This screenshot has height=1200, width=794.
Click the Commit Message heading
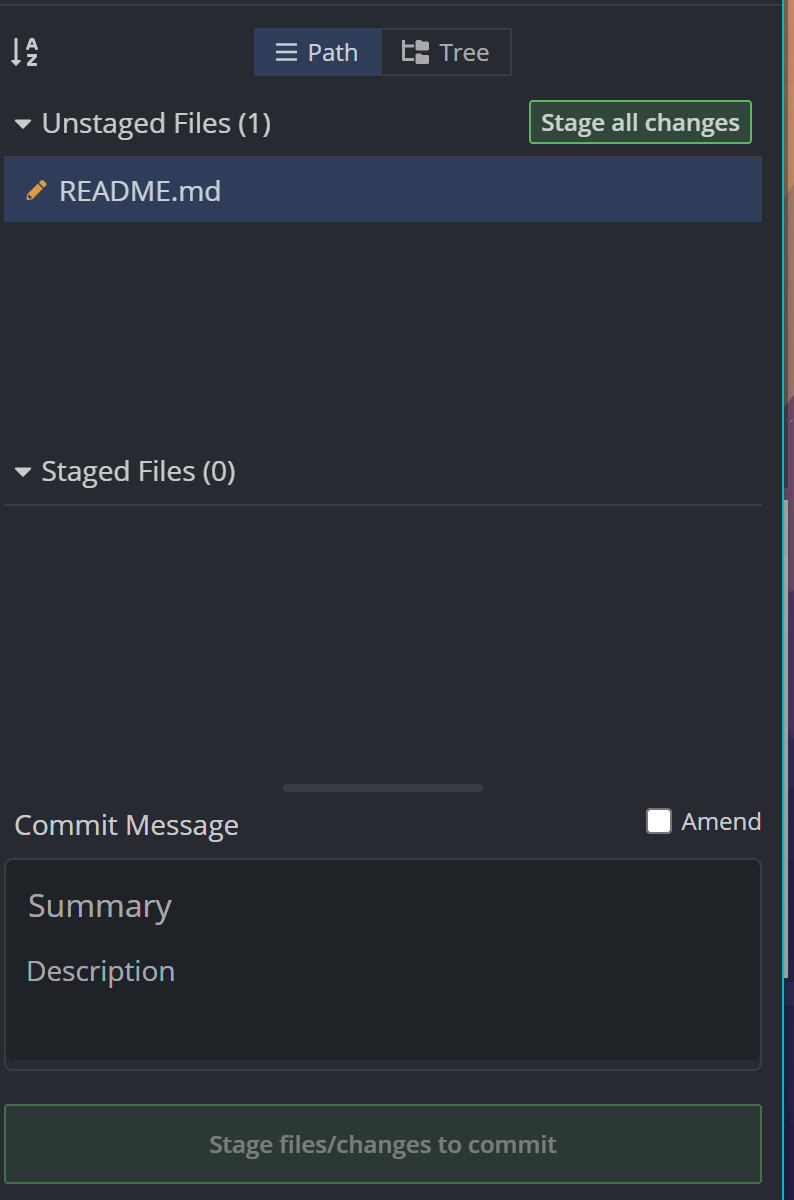coord(127,826)
